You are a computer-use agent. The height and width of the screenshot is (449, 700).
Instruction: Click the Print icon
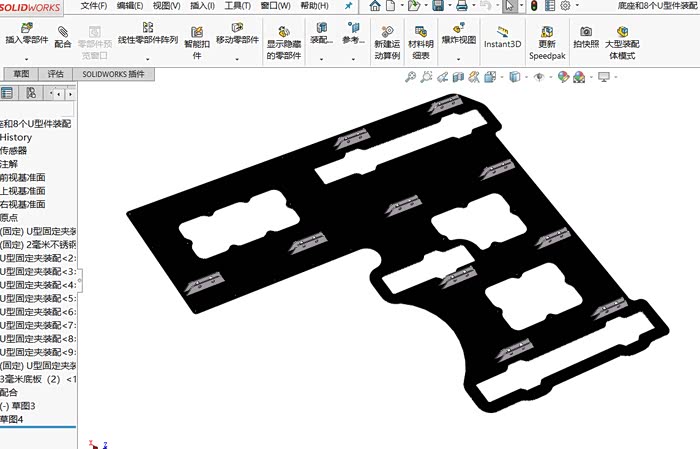point(462,5)
